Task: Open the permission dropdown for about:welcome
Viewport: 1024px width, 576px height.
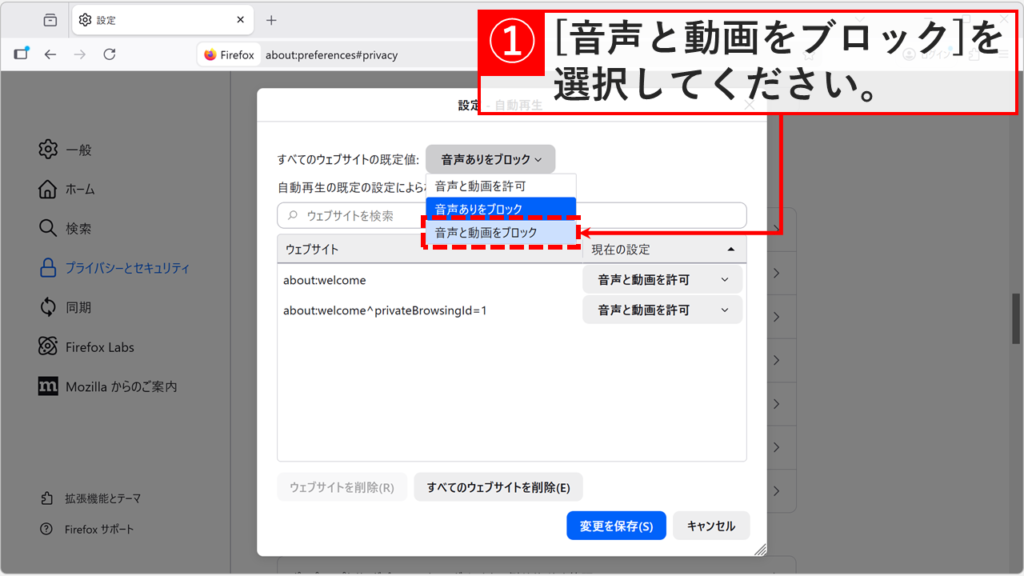Action: [662, 280]
